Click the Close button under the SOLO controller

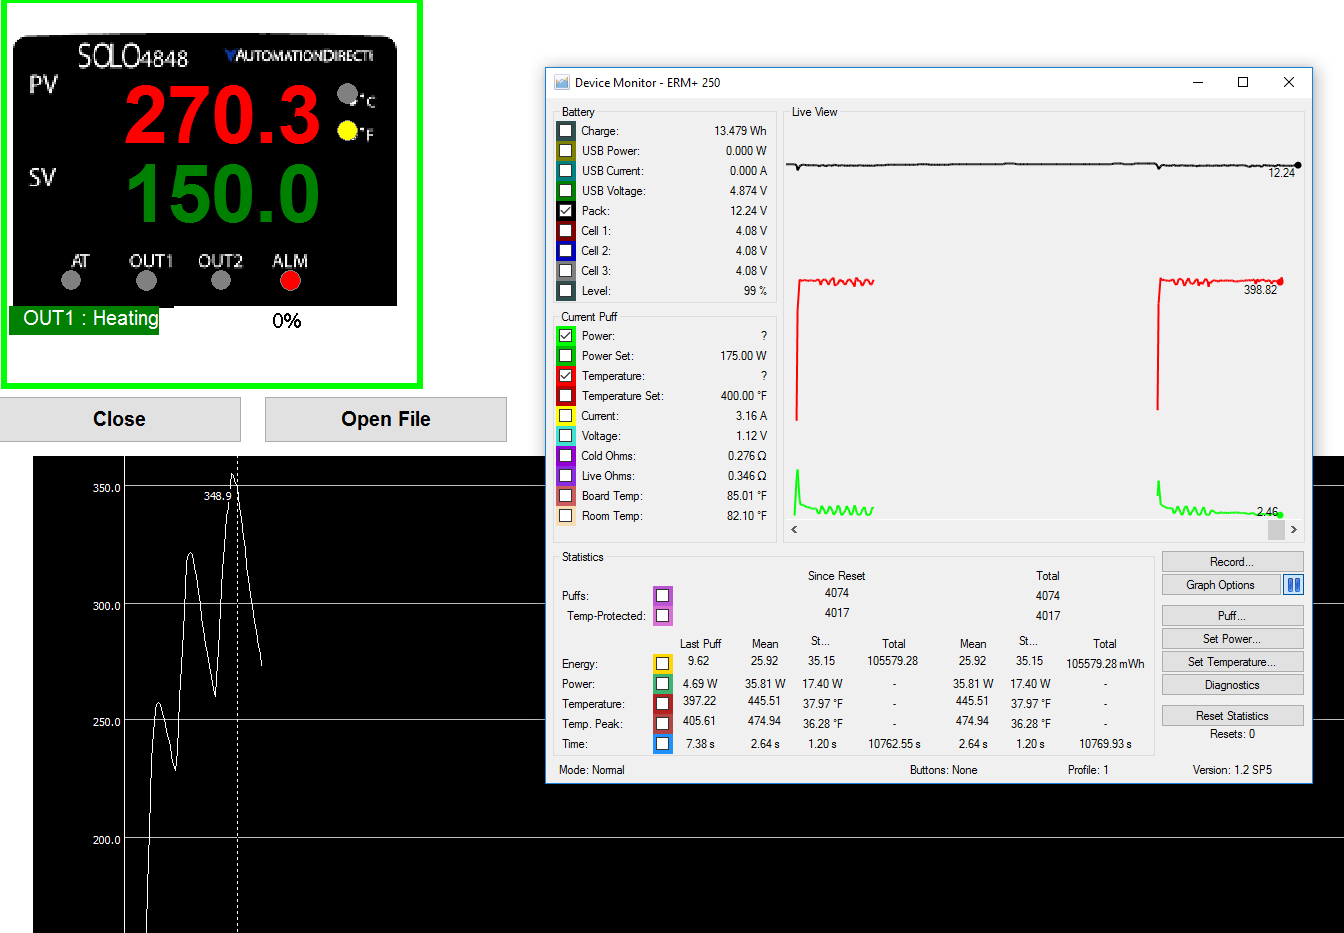pos(120,419)
